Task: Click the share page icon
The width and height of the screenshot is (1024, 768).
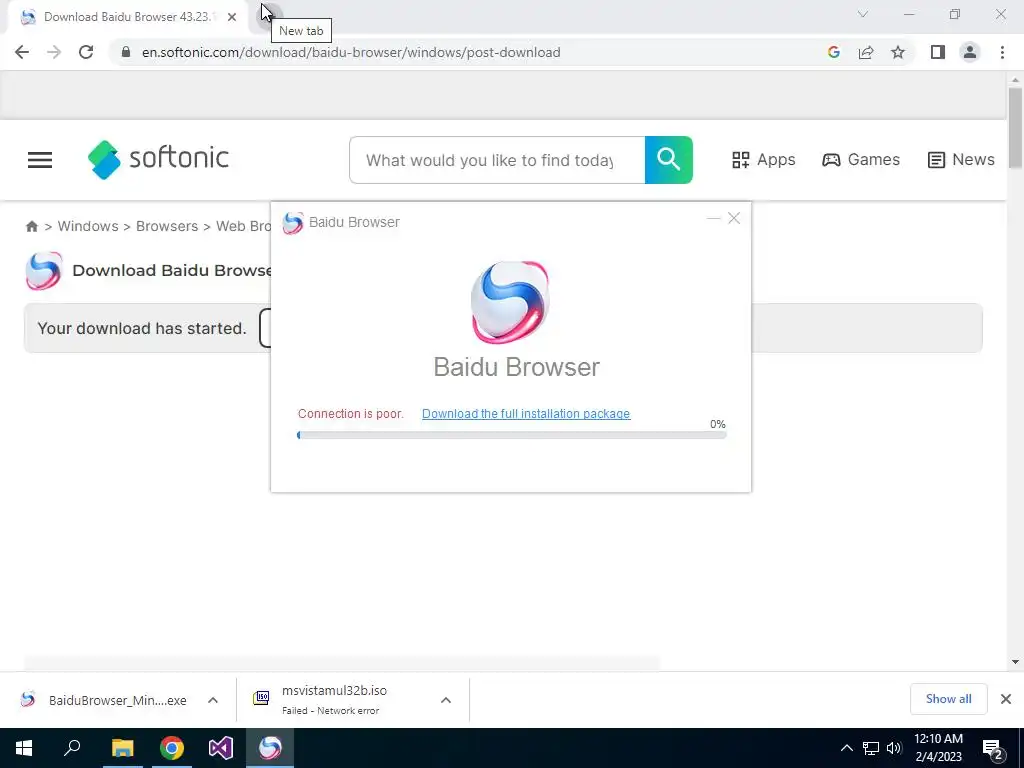Action: (x=866, y=52)
